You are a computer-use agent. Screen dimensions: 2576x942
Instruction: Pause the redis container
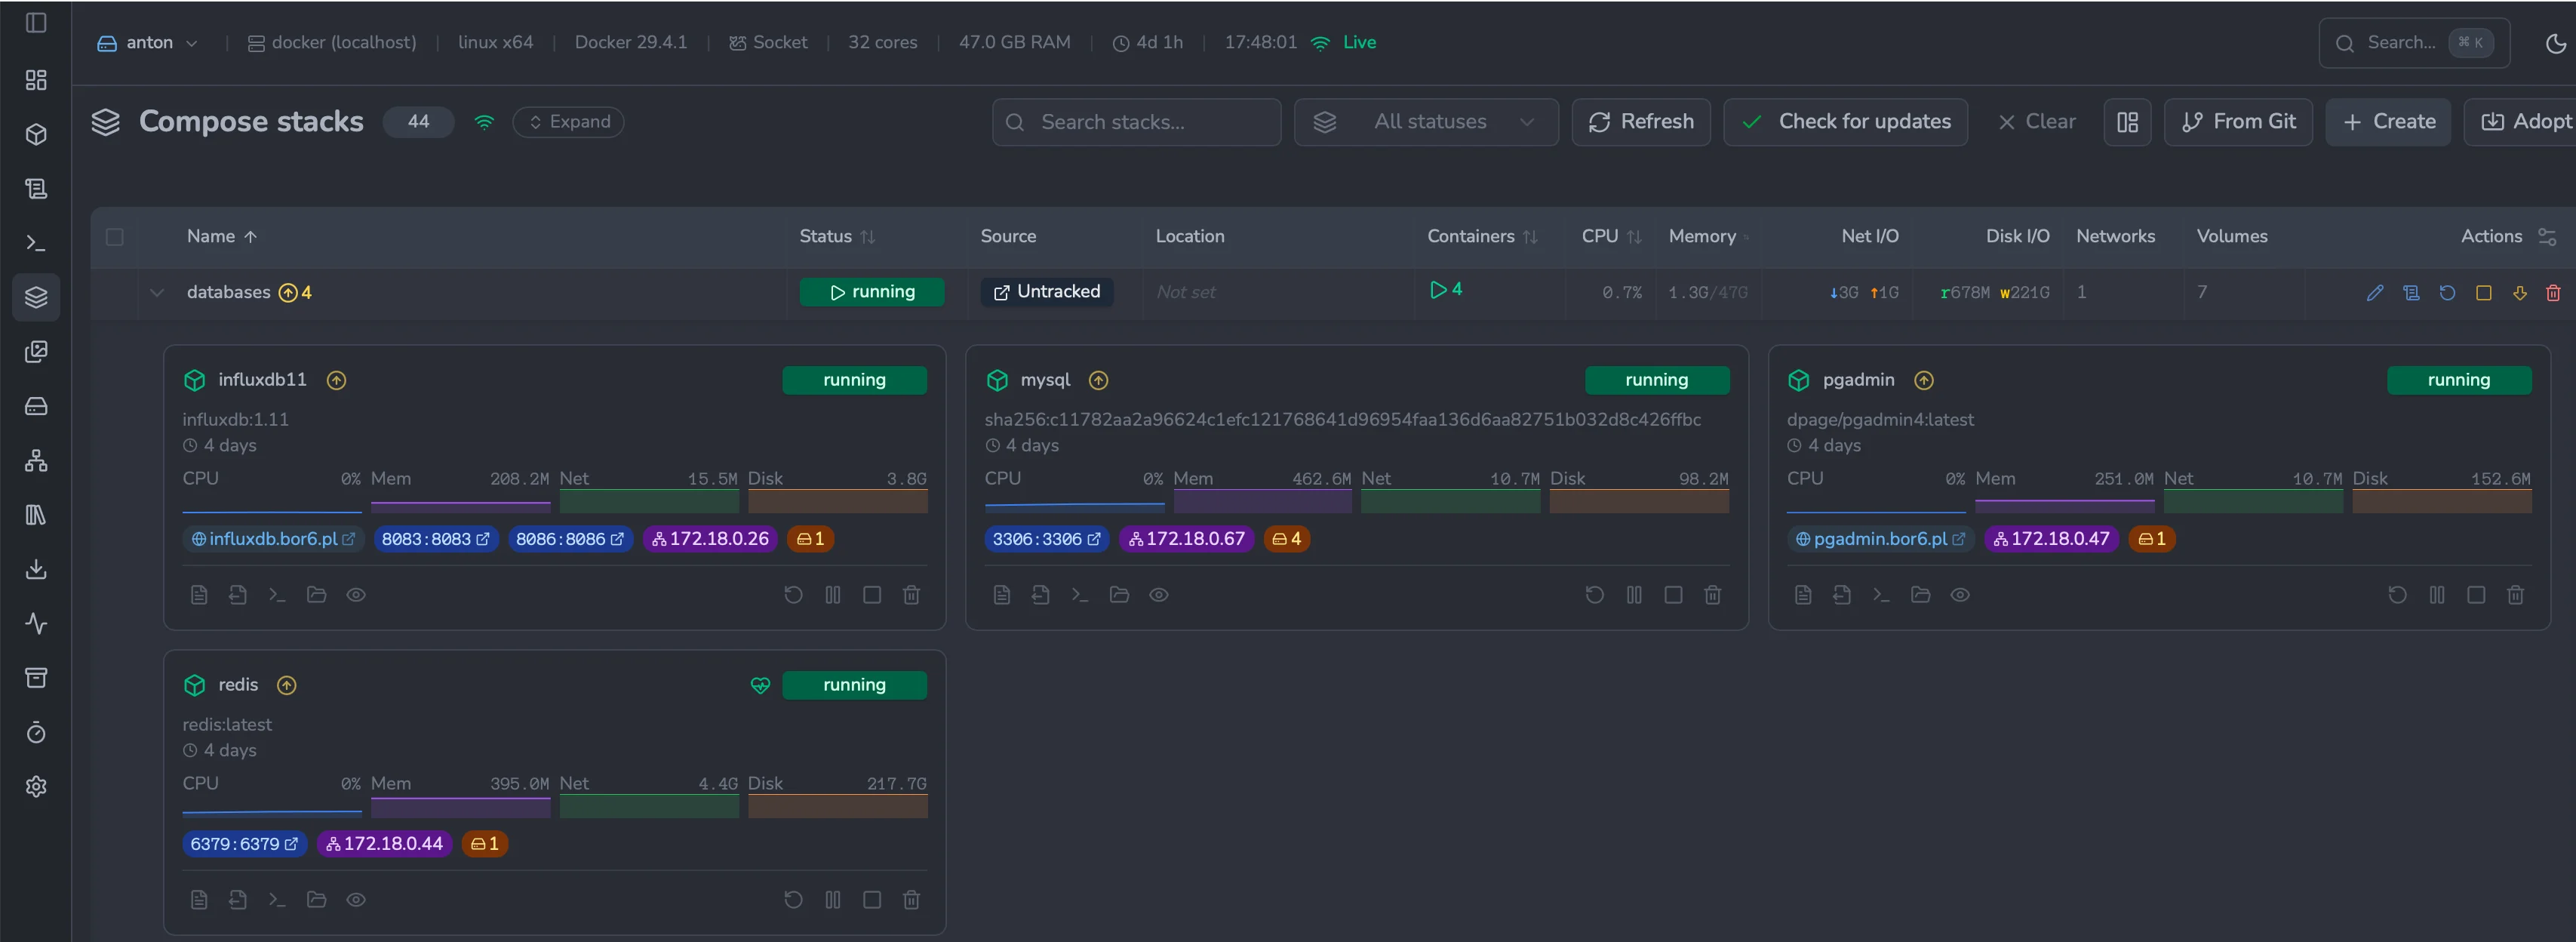click(833, 900)
